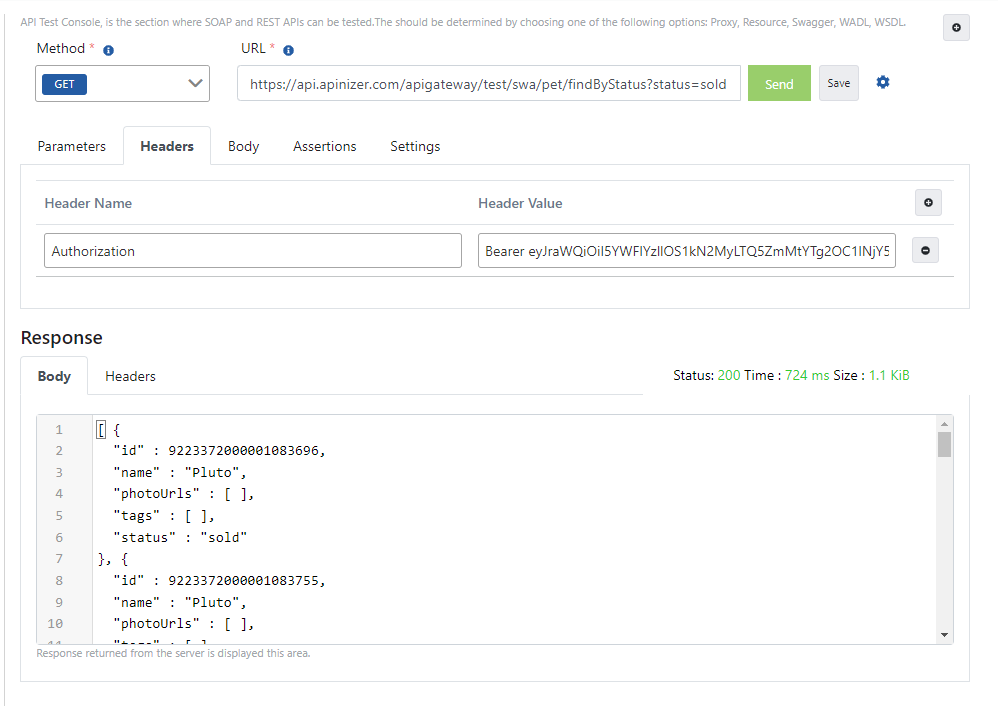This screenshot has height=706, width=998.
Task: Go to the Assertions tab
Action: coord(324,146)
